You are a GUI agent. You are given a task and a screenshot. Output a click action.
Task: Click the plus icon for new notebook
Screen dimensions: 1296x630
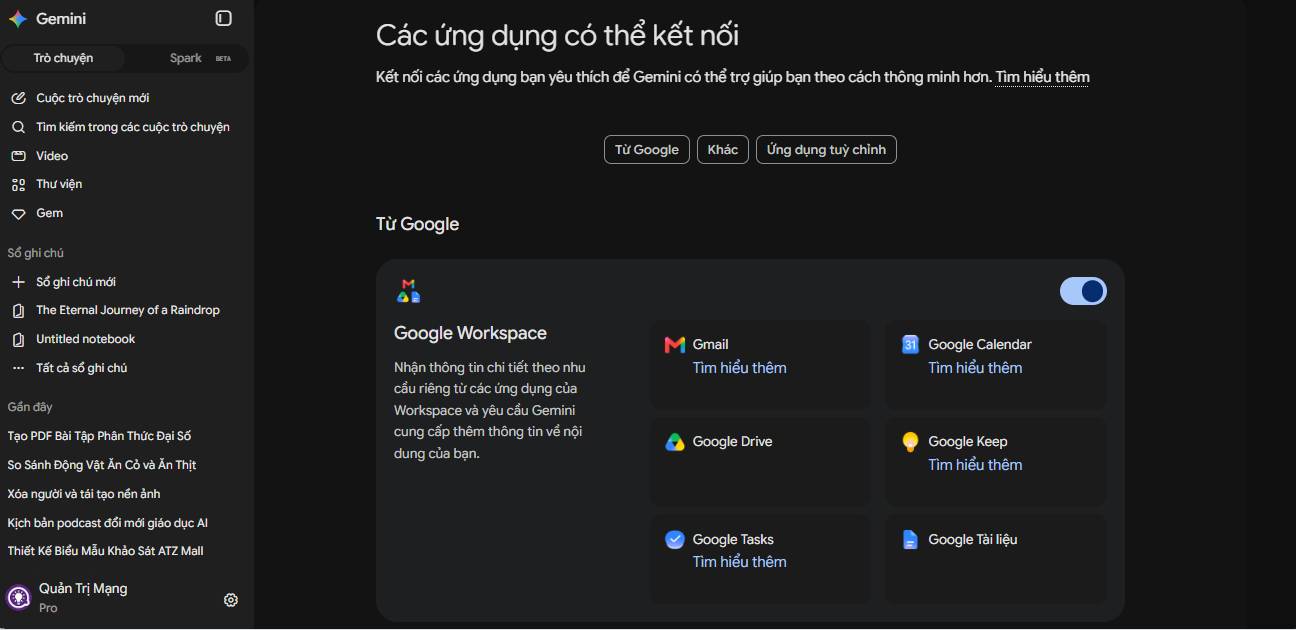18,282
